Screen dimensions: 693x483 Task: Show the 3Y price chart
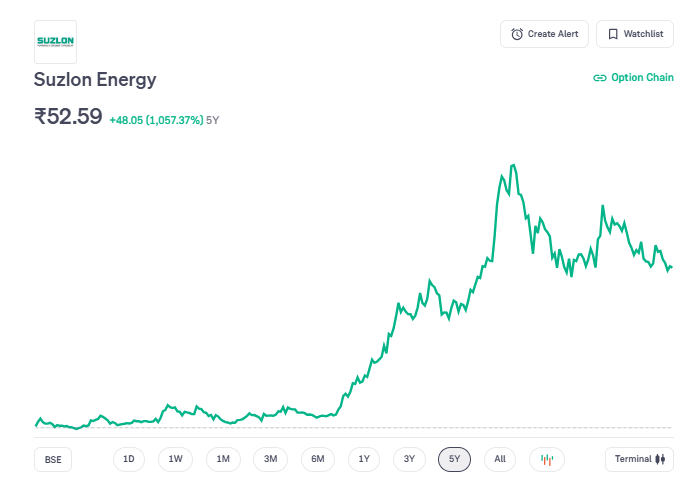coord(409,459)
